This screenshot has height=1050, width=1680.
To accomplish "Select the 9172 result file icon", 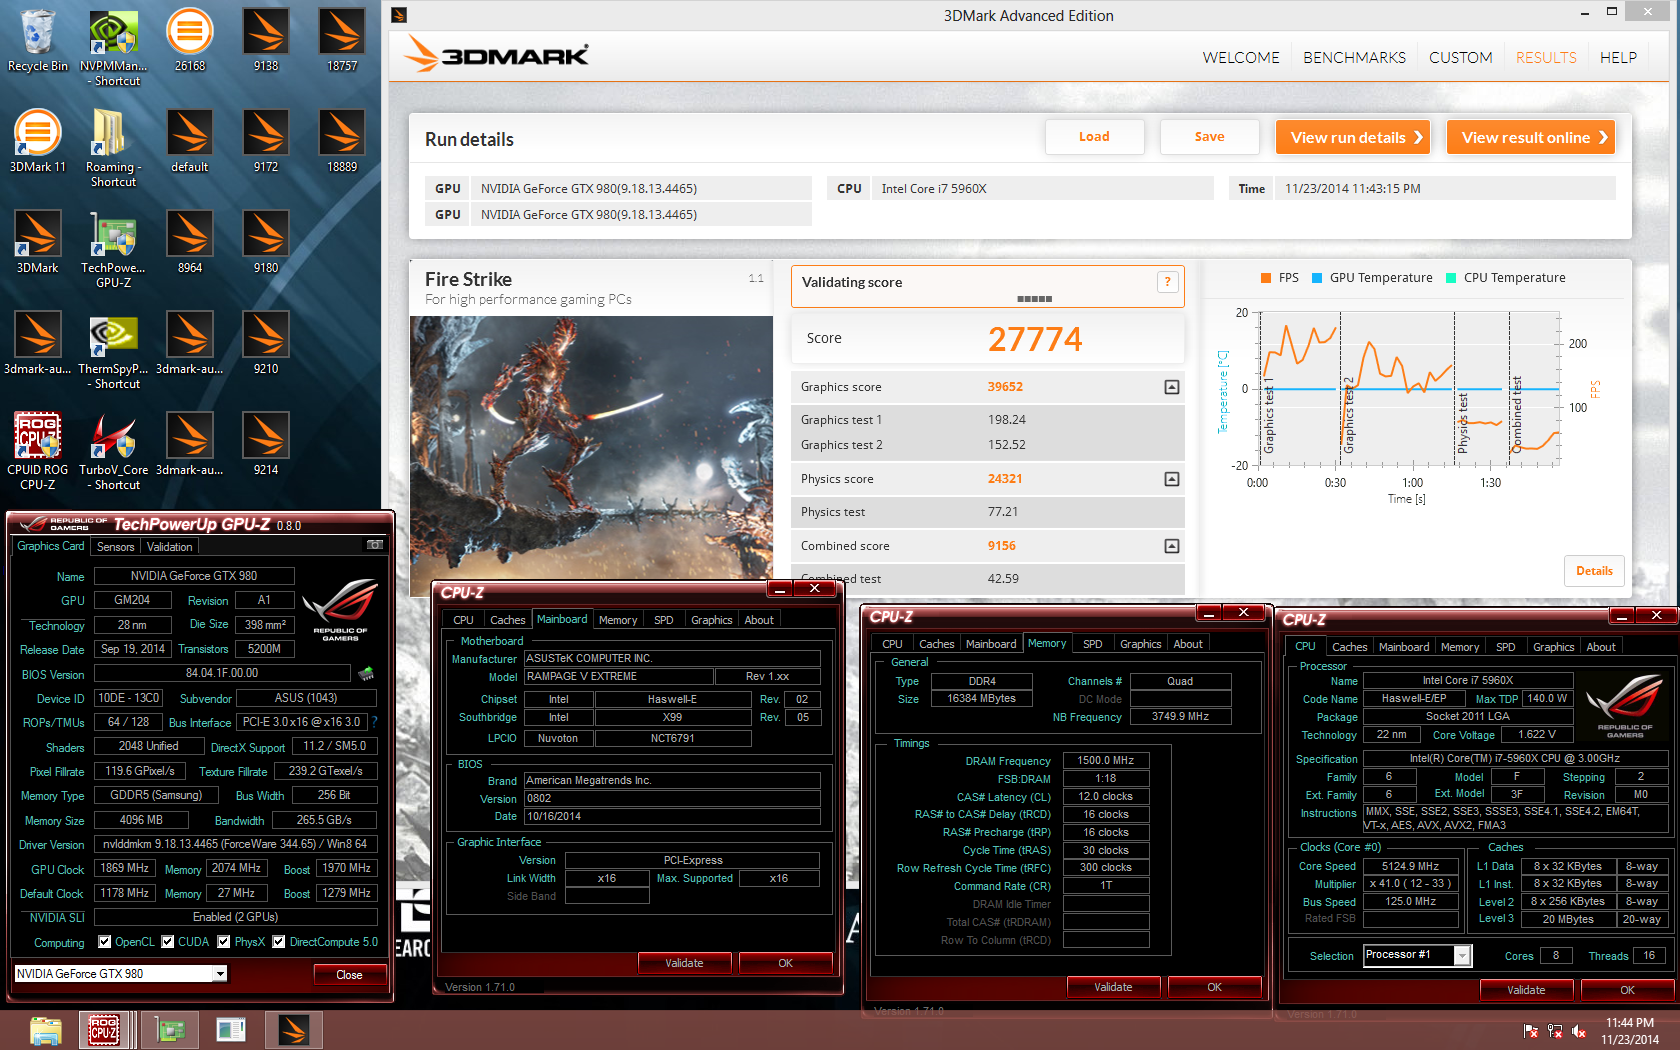I will [266, 142].
